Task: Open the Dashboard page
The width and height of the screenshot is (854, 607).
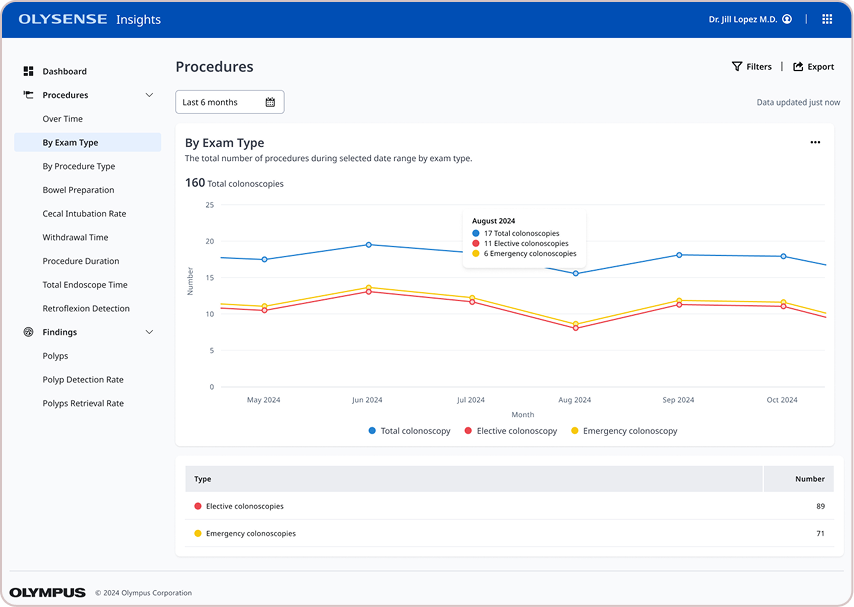Action: pyautogui.click(x=64, y=71)
